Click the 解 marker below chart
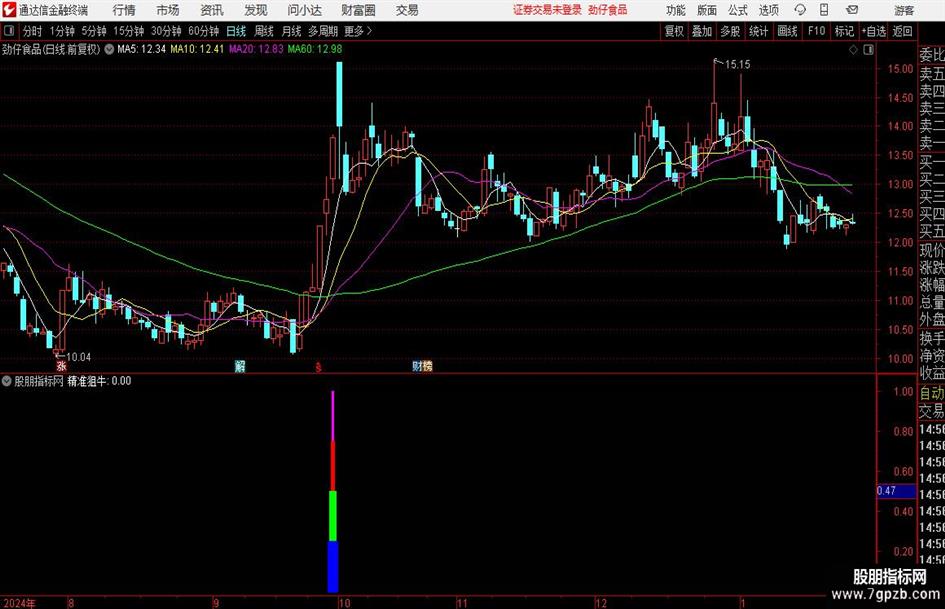Image resolution: width=945 pixels, height=609 pixels. click(x=240, y=366)
